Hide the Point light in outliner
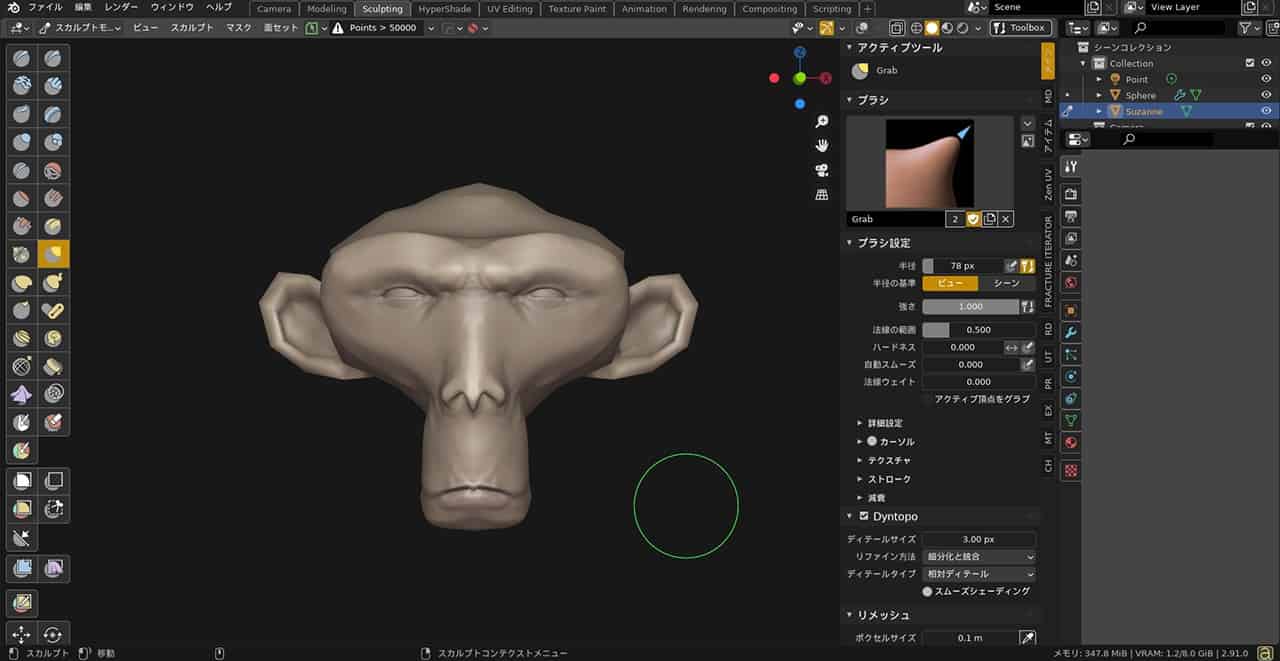 click(x=1266, y=79)
